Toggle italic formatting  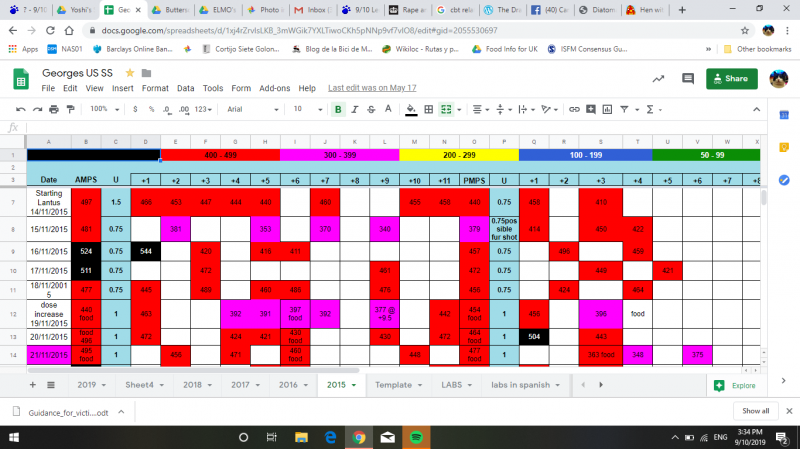pos(356,109)
